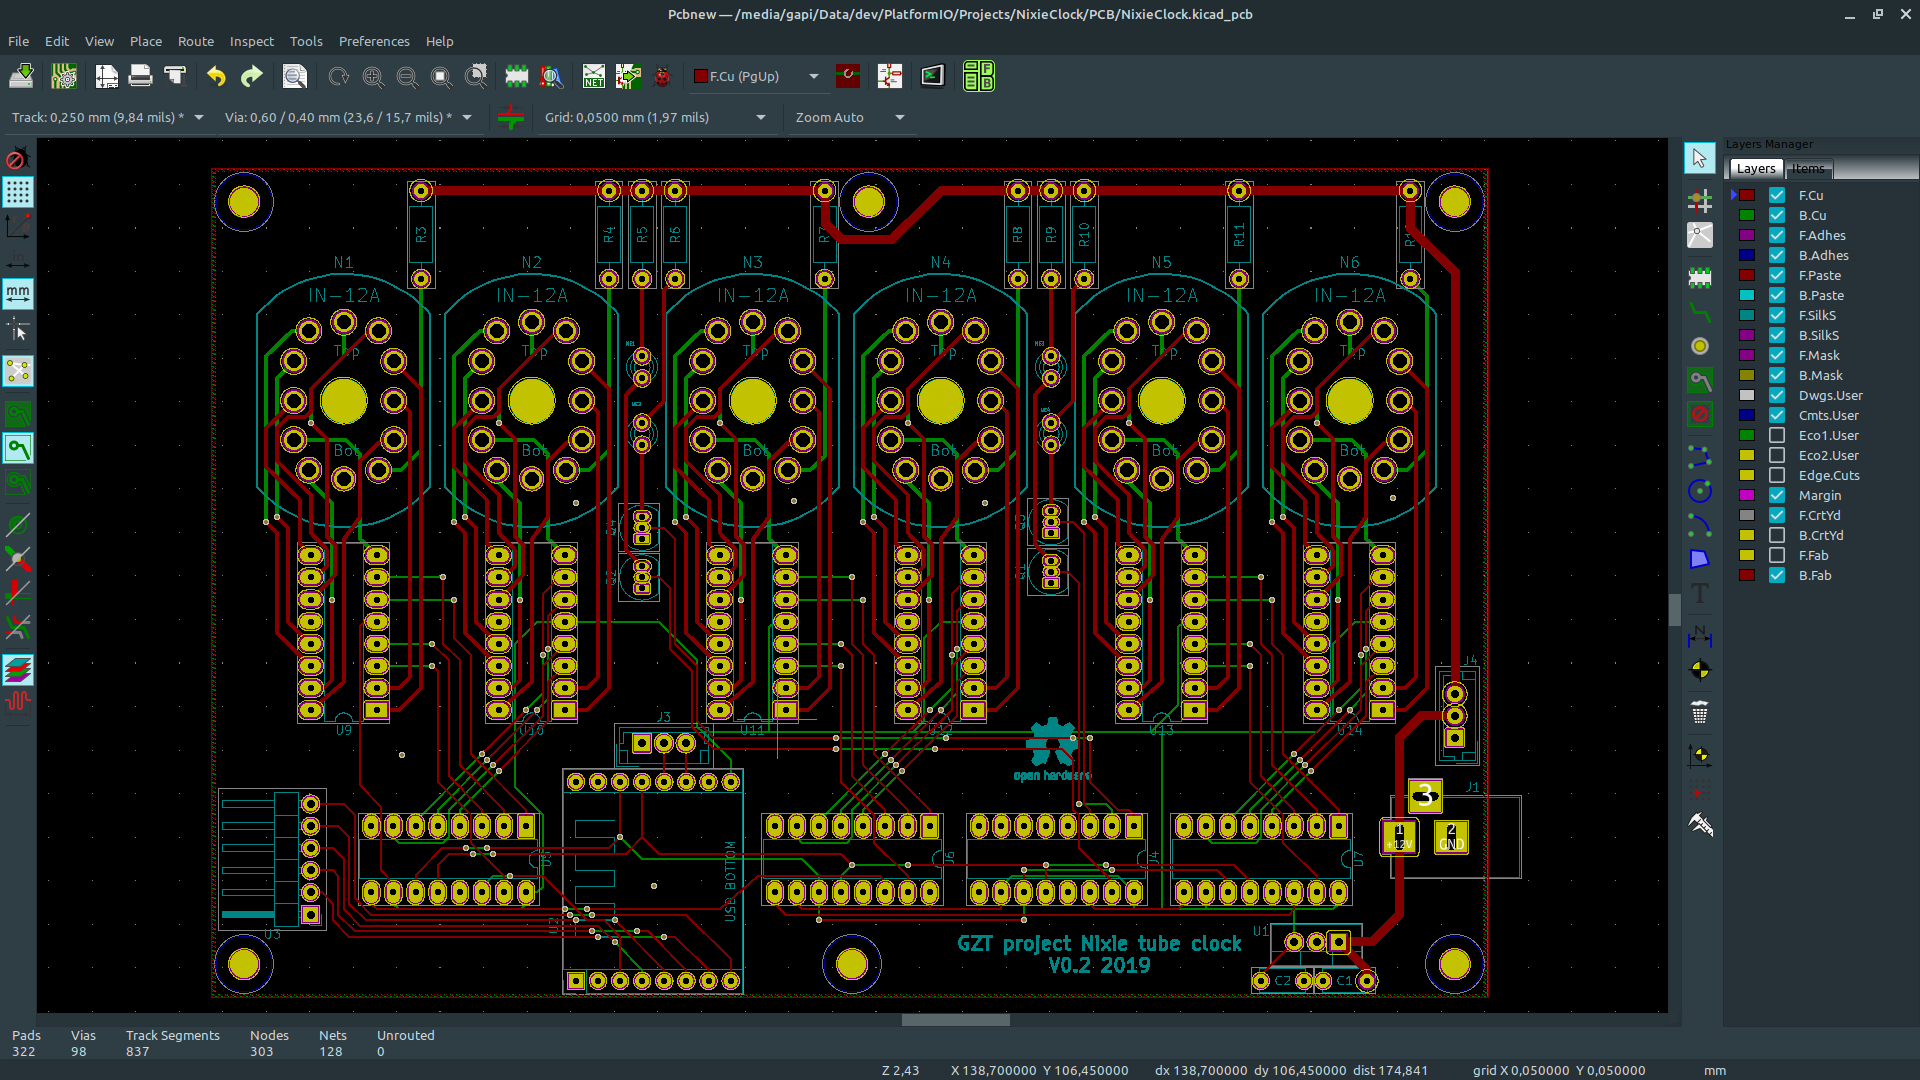Viewport: 1920px width, 1080px height.
Task: Click the zoom-in magnifier icon
Action: point(372,75)
